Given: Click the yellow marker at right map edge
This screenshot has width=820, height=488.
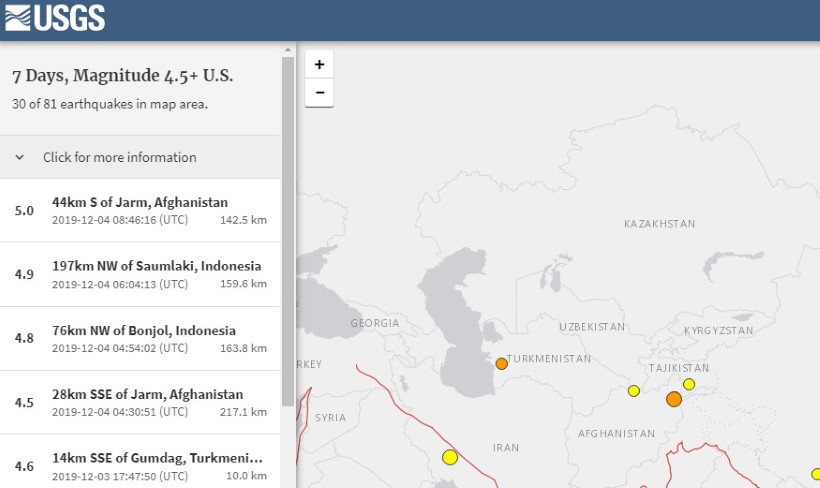Looking at the screenshot, I should tap(816, 474).
